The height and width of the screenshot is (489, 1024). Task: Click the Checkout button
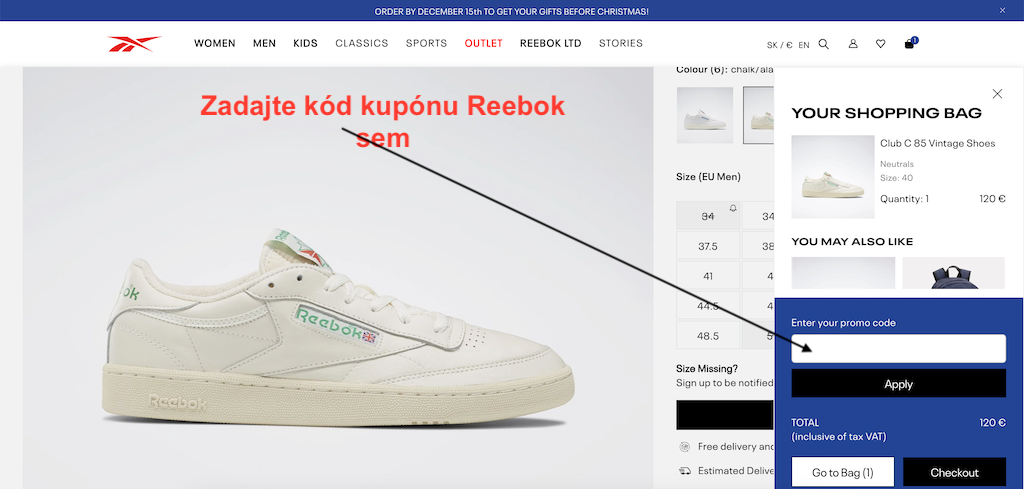[954, 472]
